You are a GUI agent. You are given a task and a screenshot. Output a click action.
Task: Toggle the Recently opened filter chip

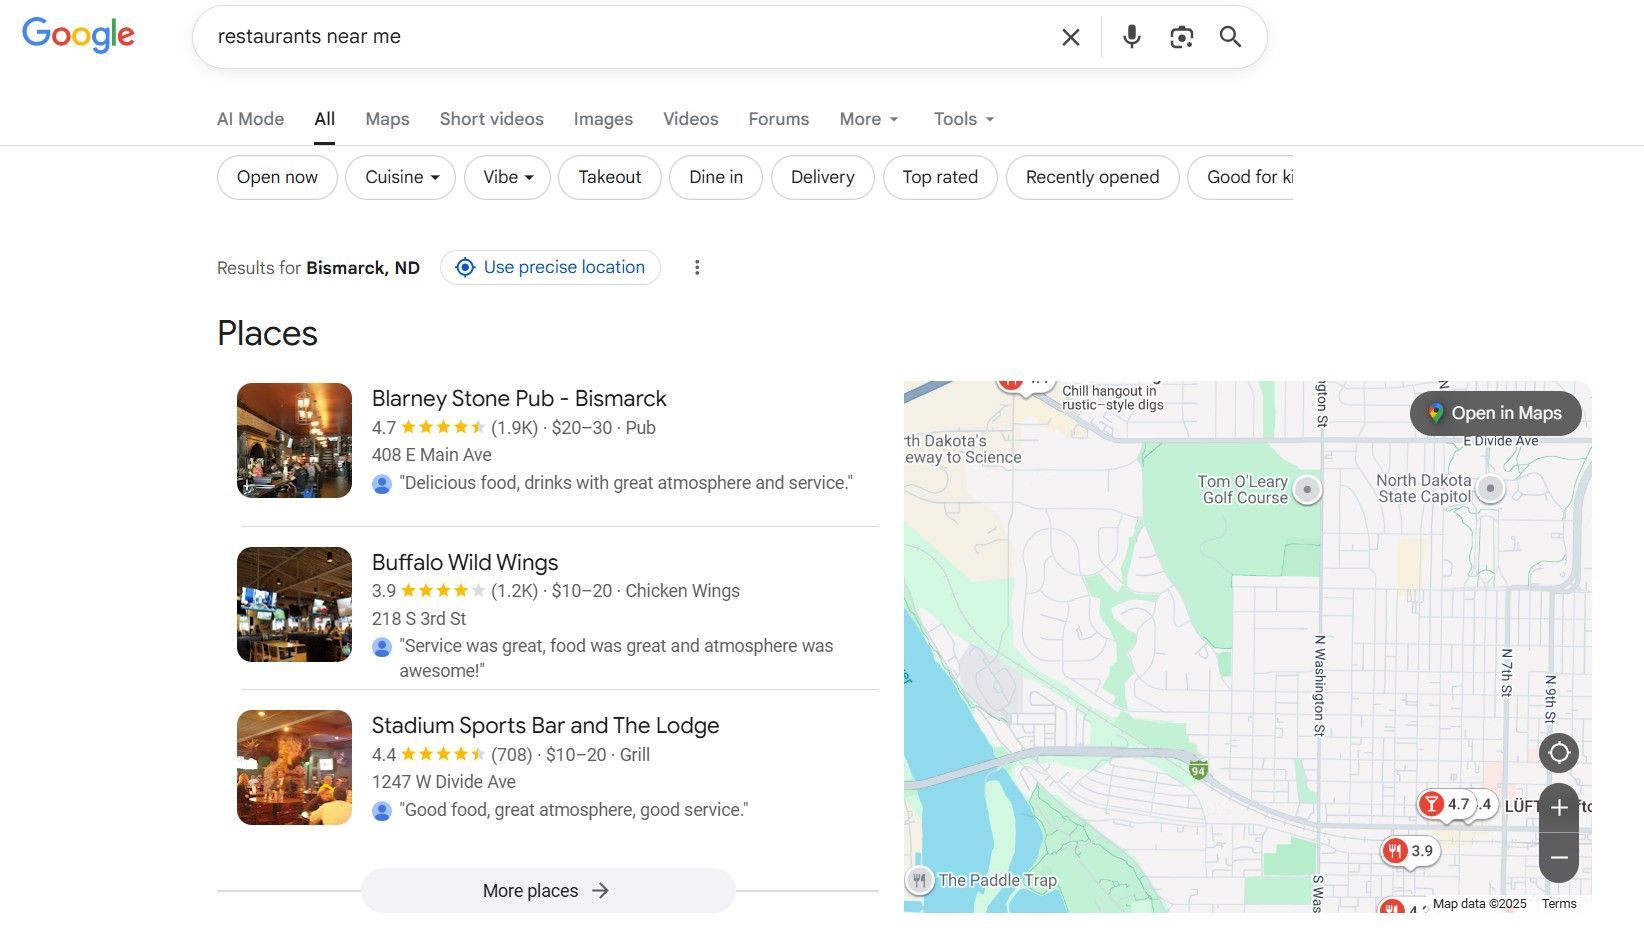(1093, 177)
